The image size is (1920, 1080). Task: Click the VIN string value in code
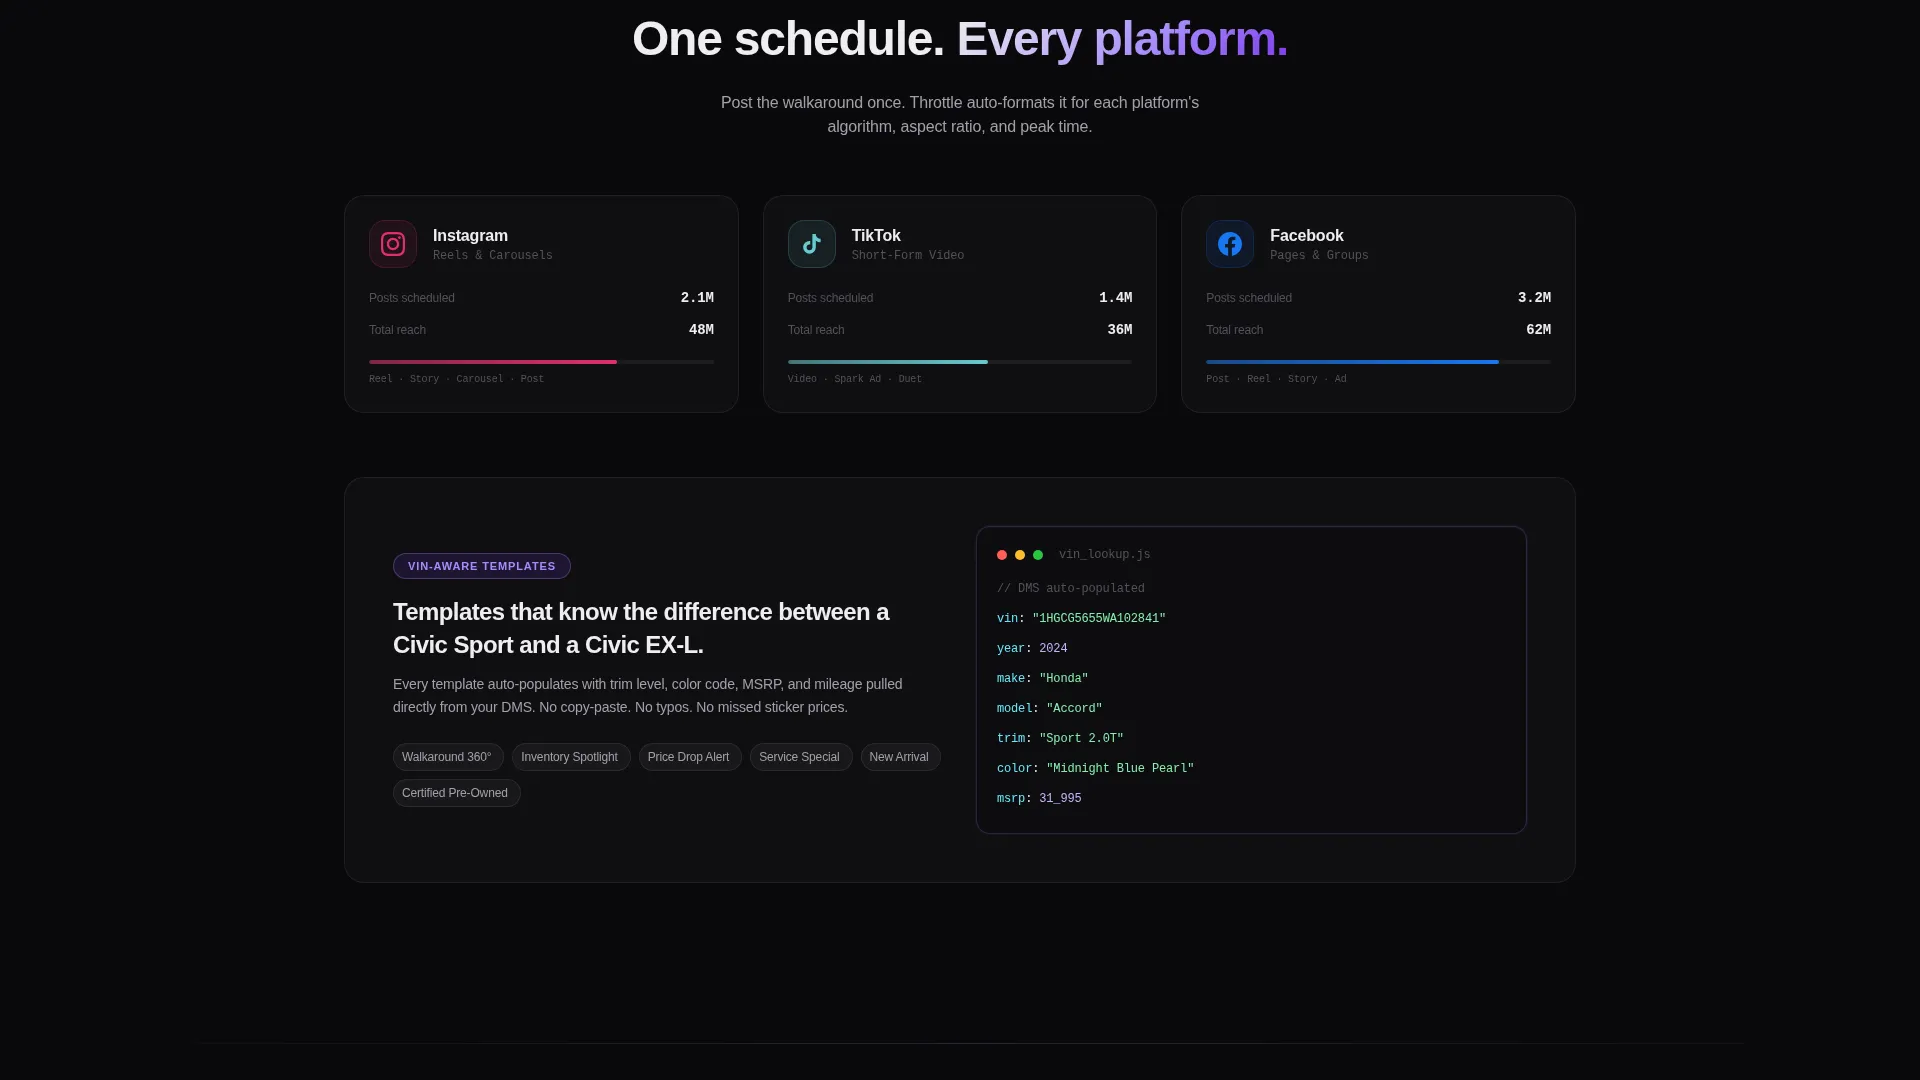[1099, 619]
